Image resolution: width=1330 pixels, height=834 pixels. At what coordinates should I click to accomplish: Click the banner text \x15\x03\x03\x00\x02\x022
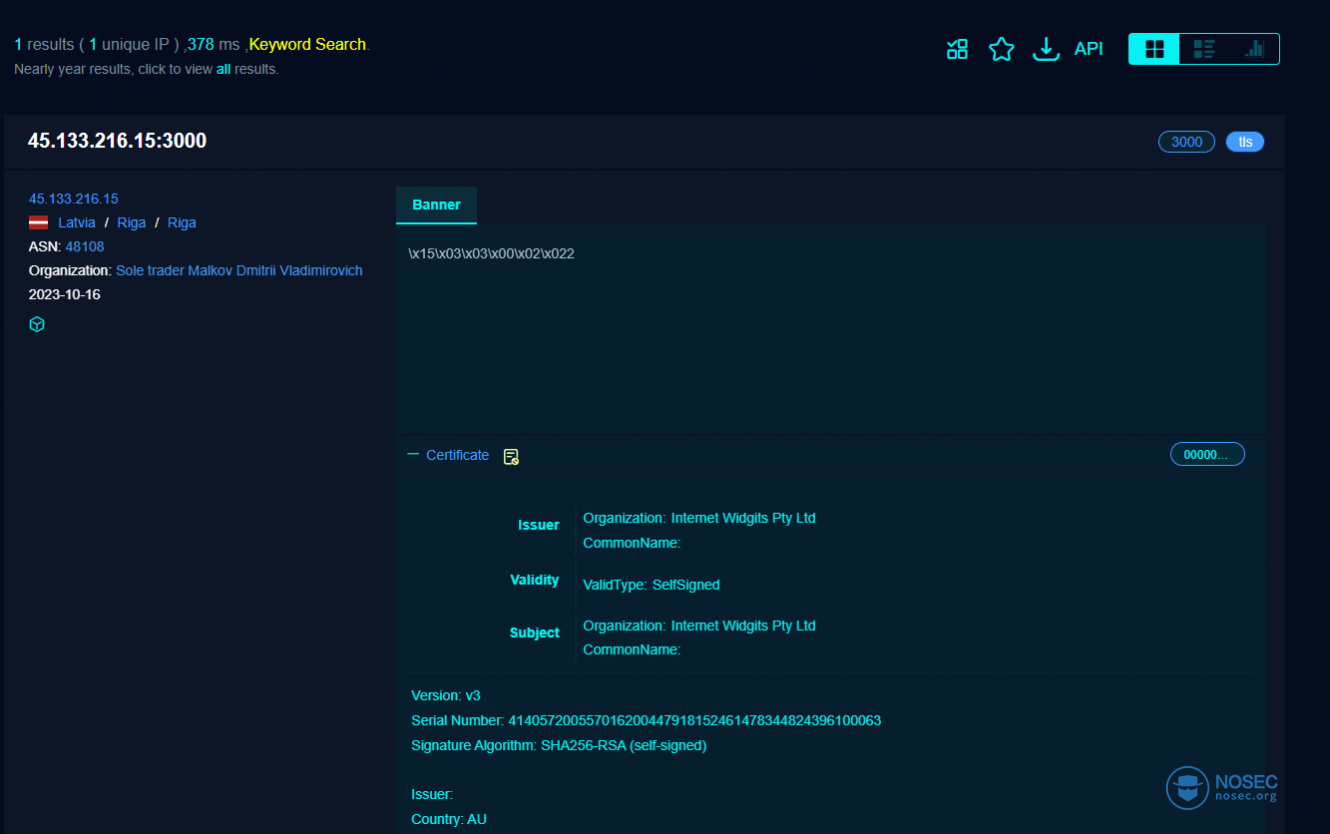pyautogui.click(x=491, y=254)
